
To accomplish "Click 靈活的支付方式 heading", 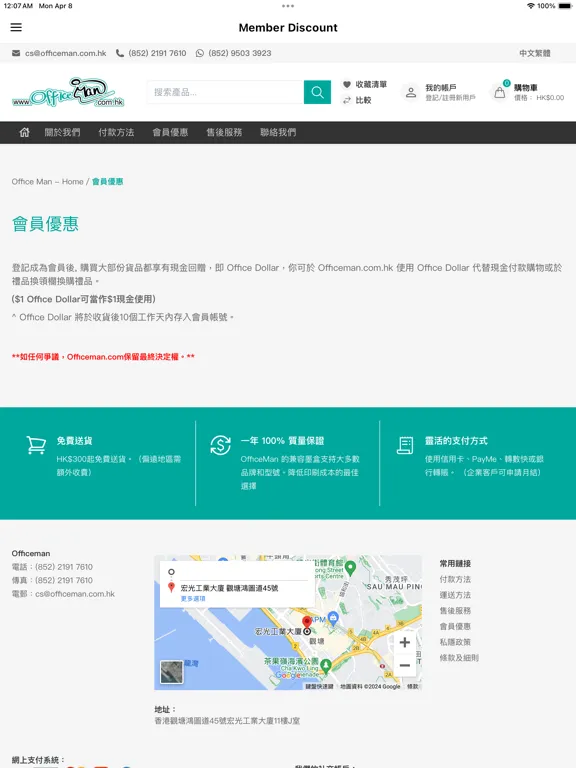I will (456, 441).
